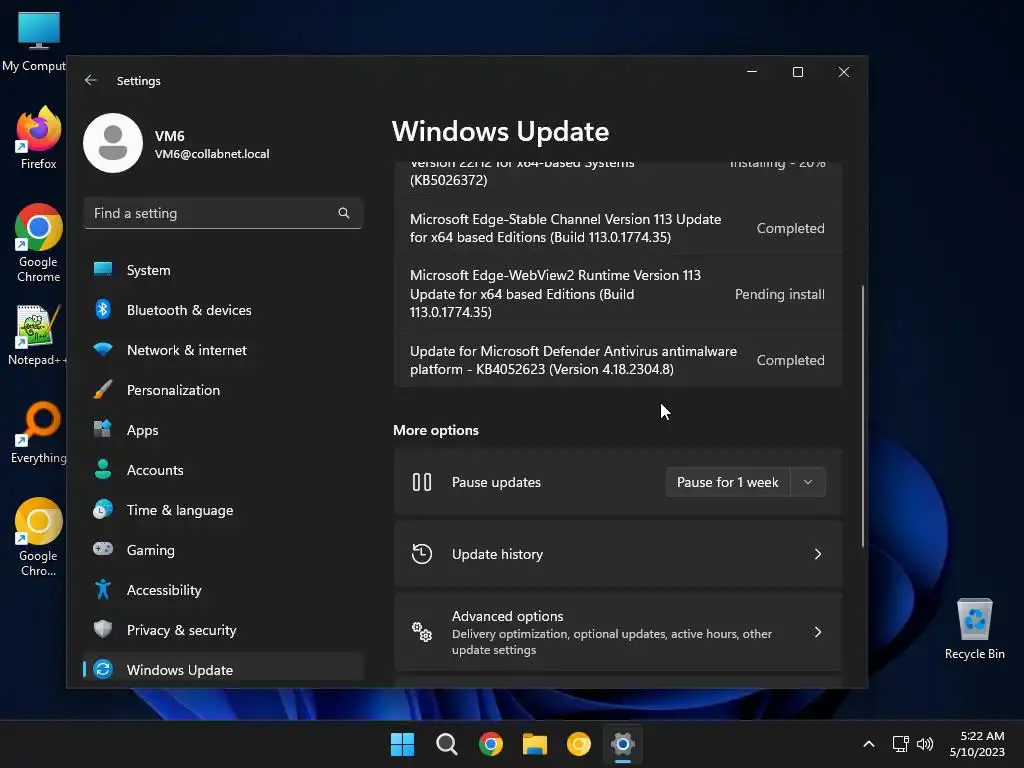Select the Network & internet wifi icon
The width and height of the screenshot is (1024, 768).
pyautogui.click(x=103, y=349)
